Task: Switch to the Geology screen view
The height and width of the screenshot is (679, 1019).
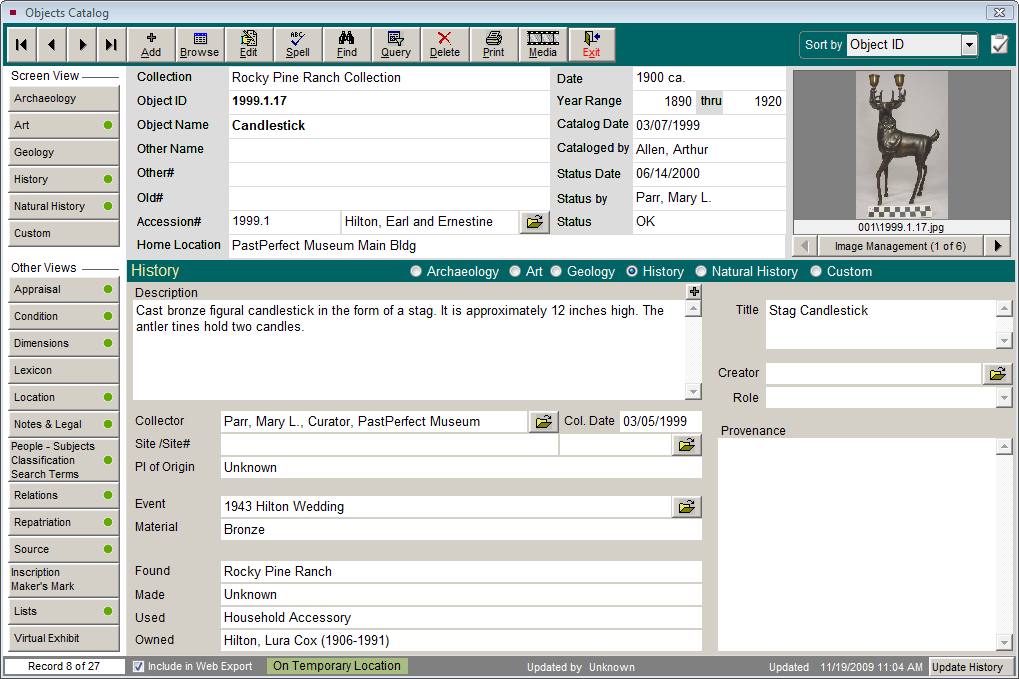Action: [63, 152]
